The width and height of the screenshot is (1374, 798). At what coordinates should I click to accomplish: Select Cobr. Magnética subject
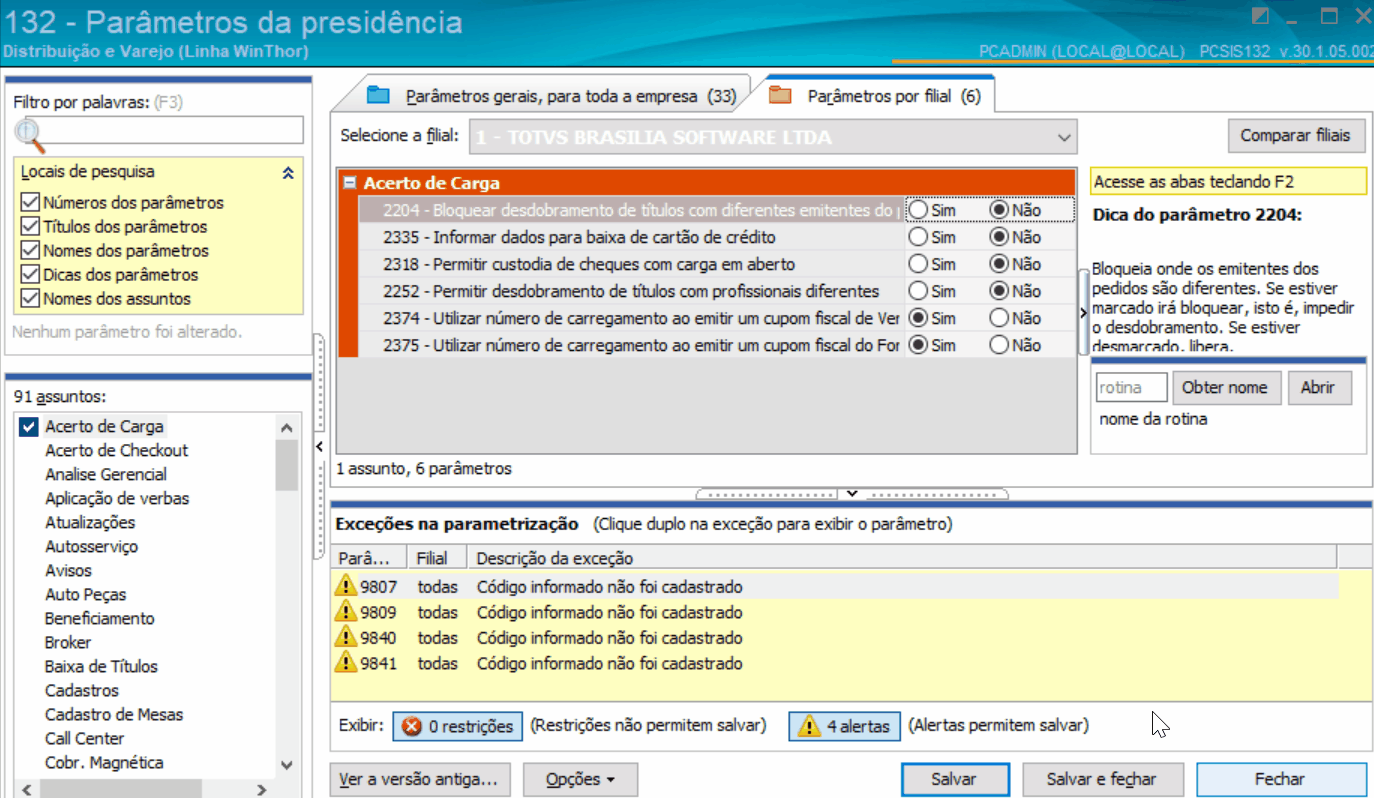pos(104,763)
